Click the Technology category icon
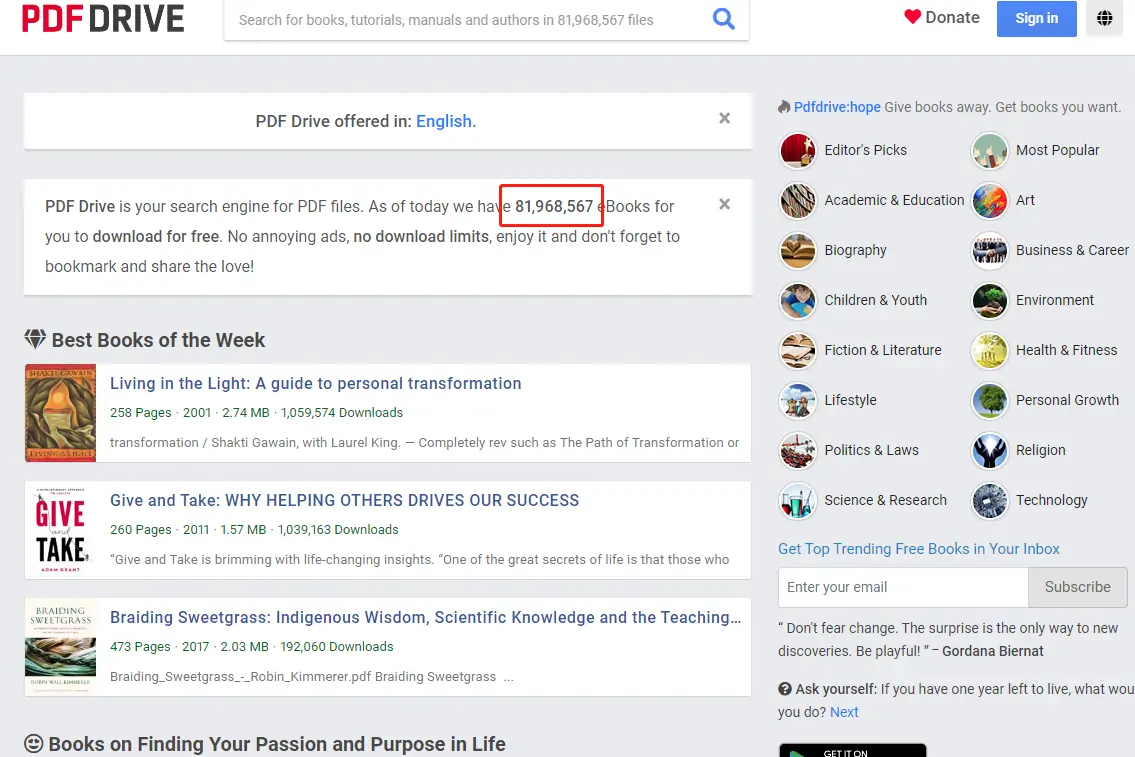 click(989, 500)
